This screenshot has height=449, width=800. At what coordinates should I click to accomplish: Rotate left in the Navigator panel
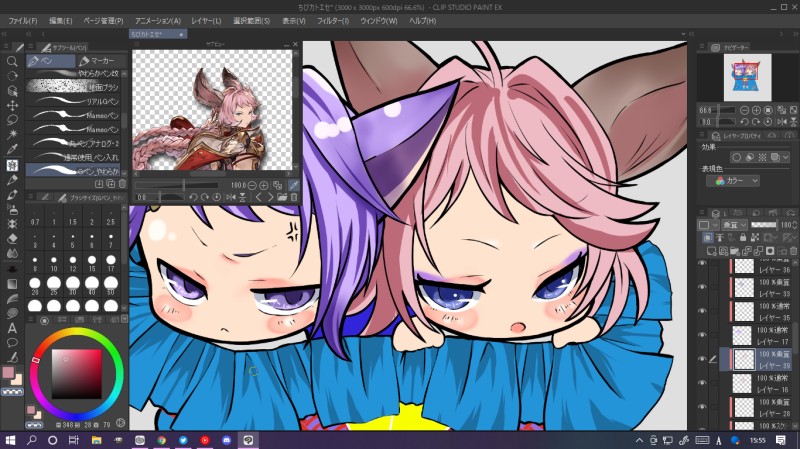(x=744, y=122)
